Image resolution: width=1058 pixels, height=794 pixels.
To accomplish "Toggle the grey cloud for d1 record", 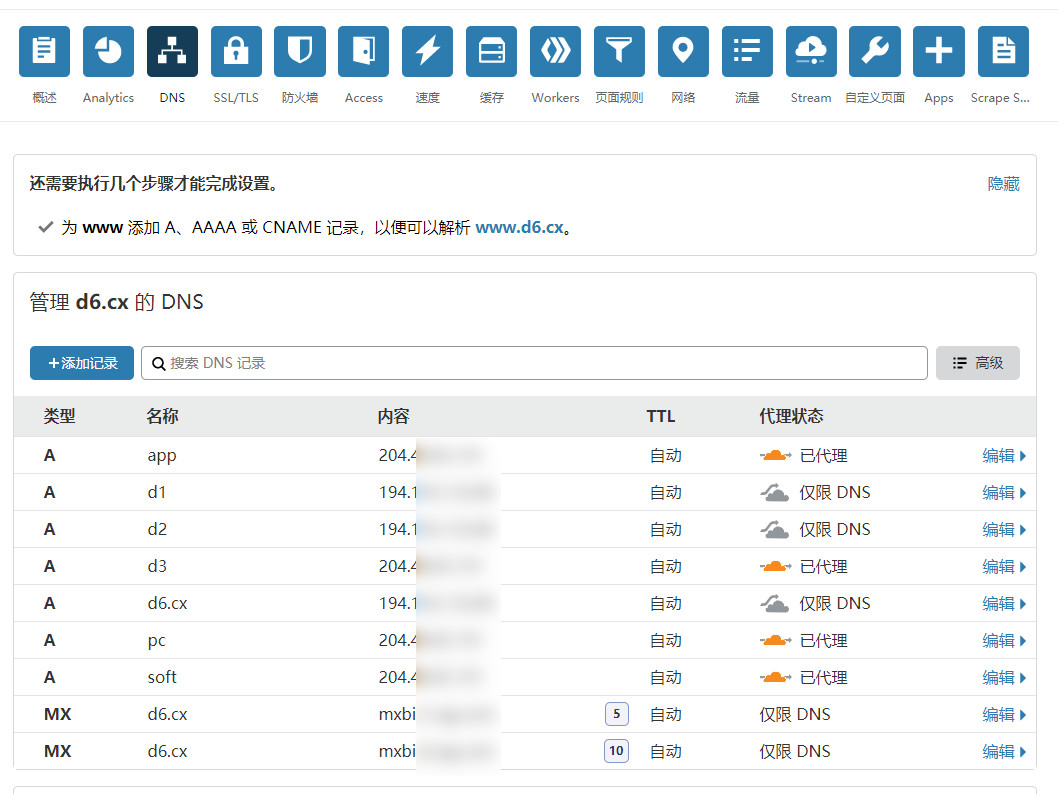I will tap(775, 493).
